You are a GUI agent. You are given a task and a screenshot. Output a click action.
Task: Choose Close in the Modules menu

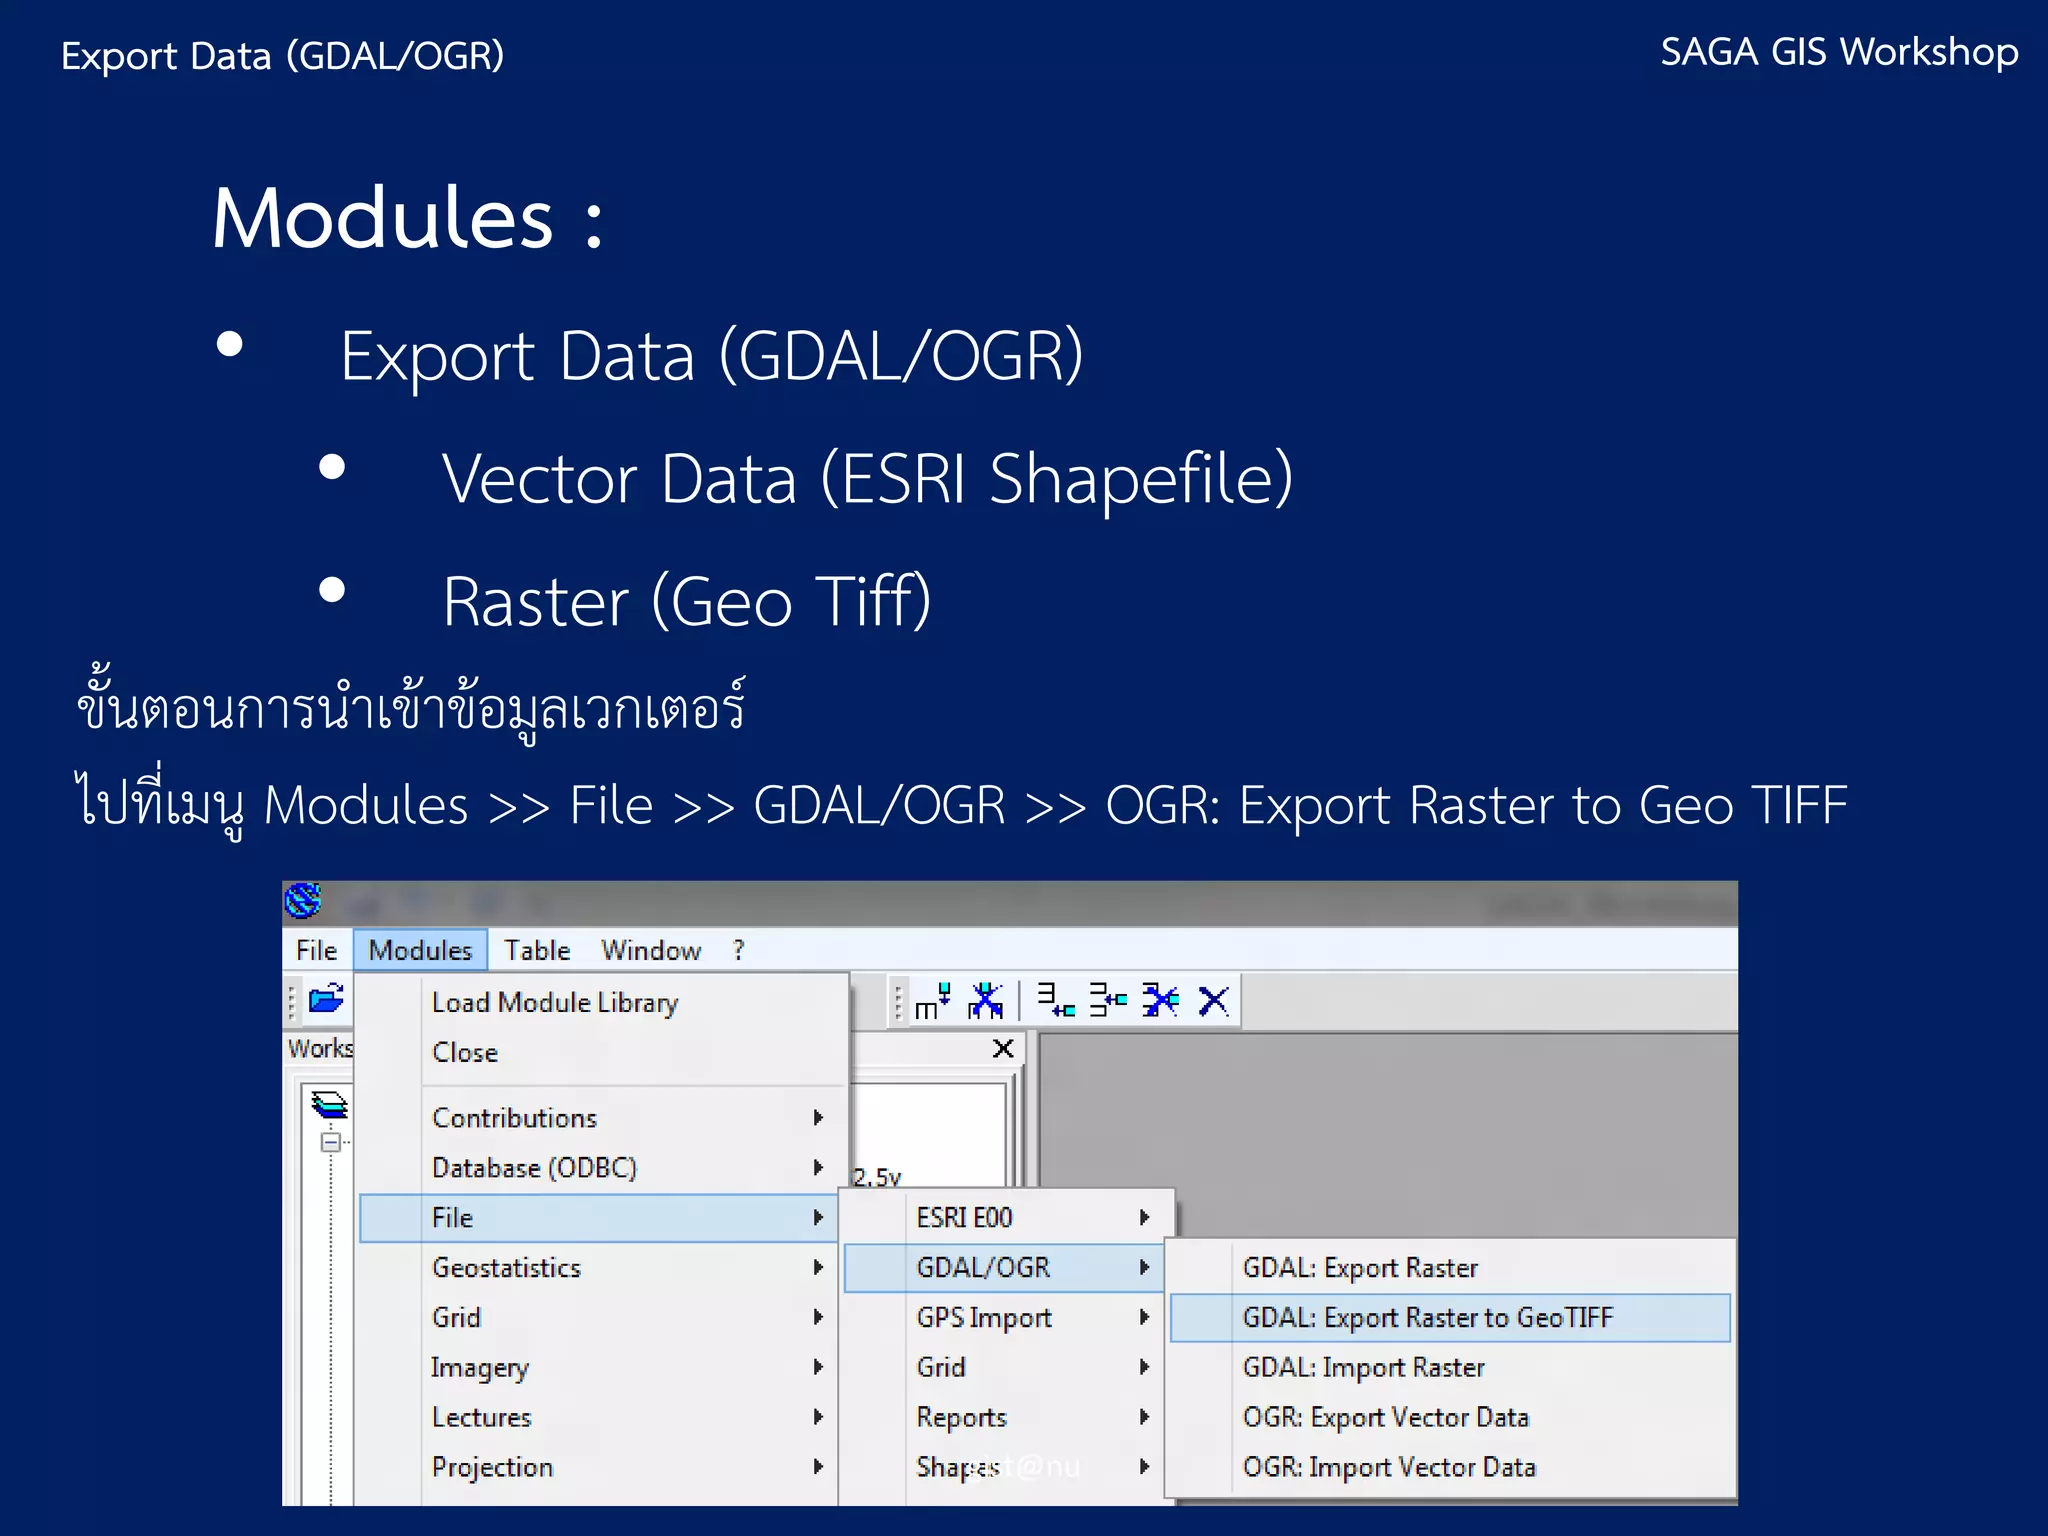coord(600,1052)
